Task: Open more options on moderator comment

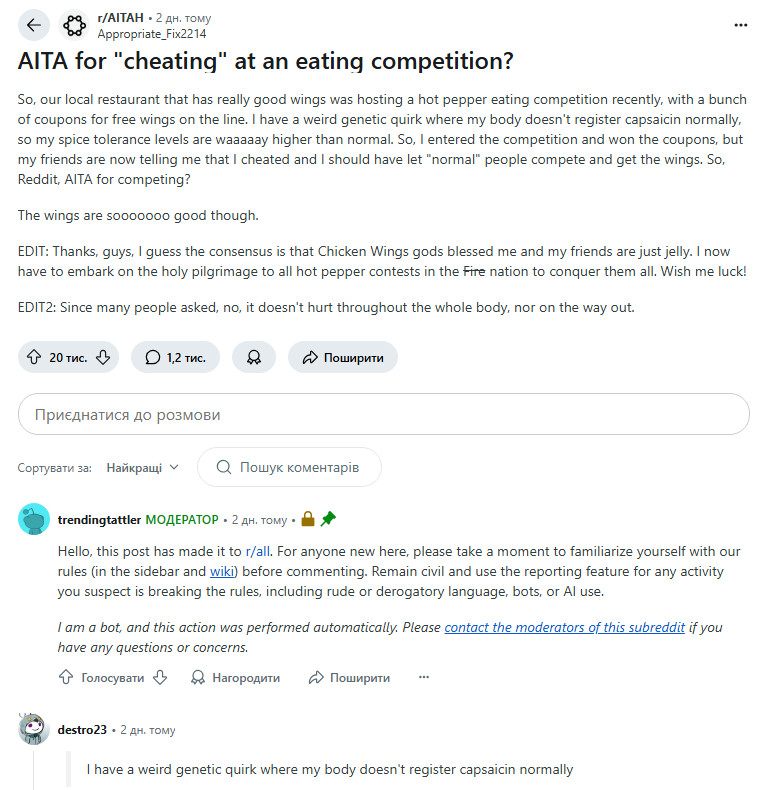Action: click(424, 677)
